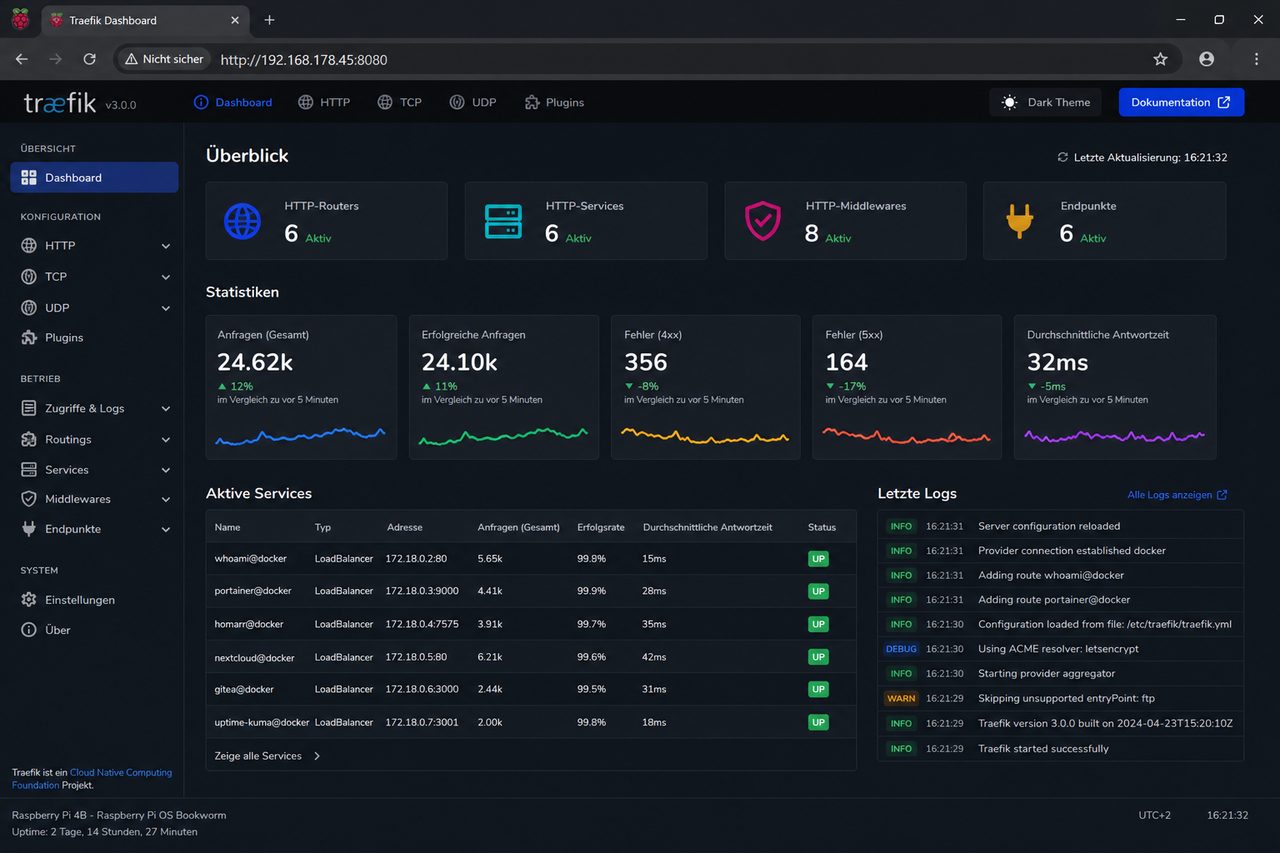This screenshot has width=1280, height=853.
Task: Click the sidebar Plugins puzzle icon
Action: point(28,337)
